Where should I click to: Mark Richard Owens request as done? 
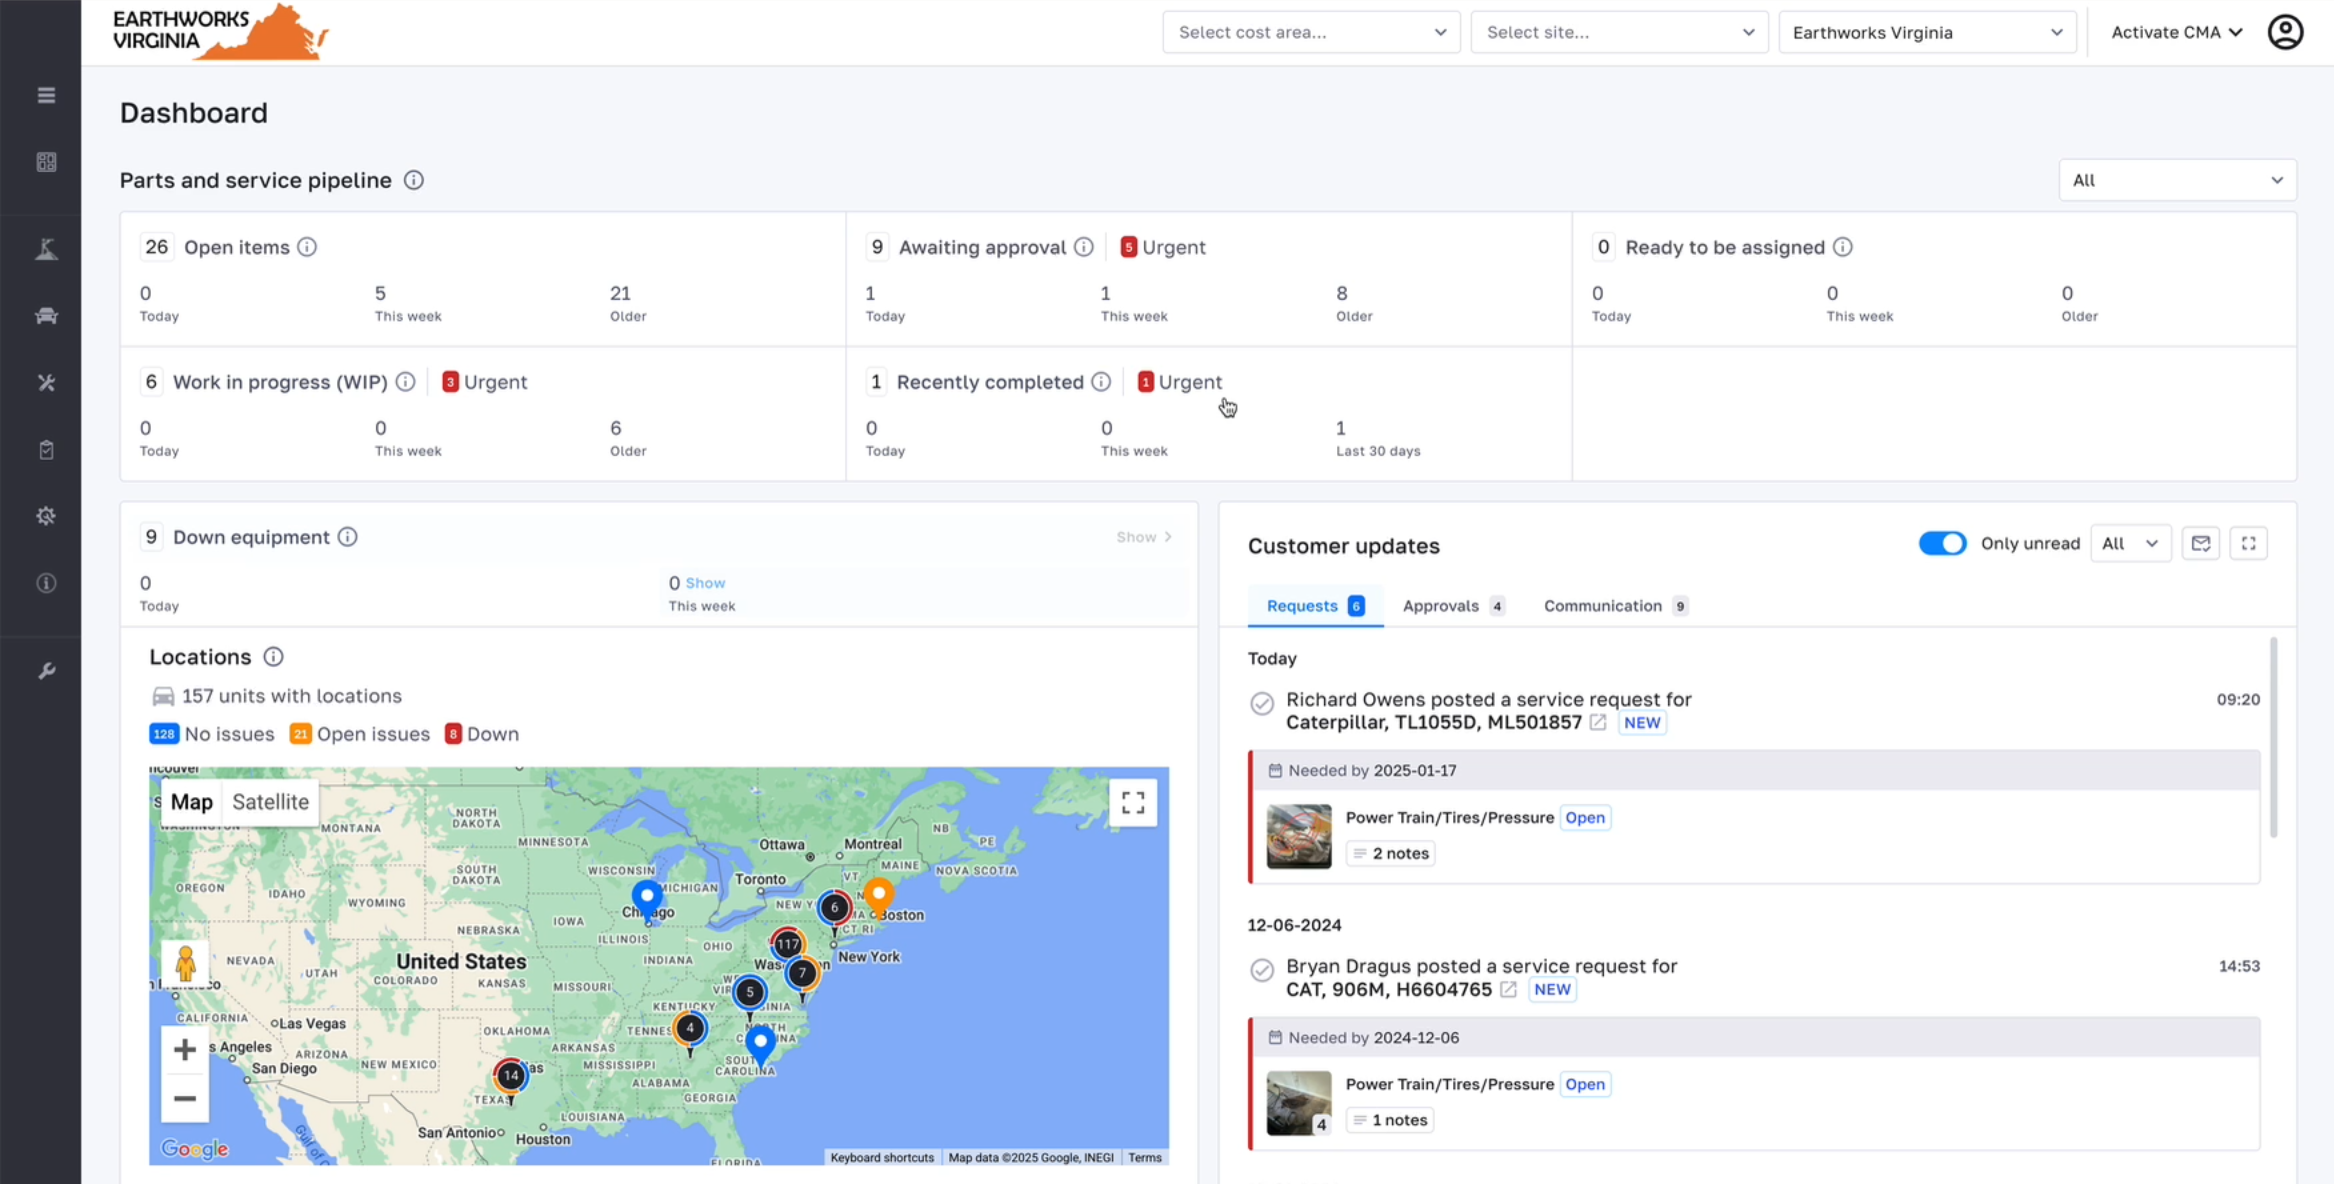click(x=1262, y=703)
